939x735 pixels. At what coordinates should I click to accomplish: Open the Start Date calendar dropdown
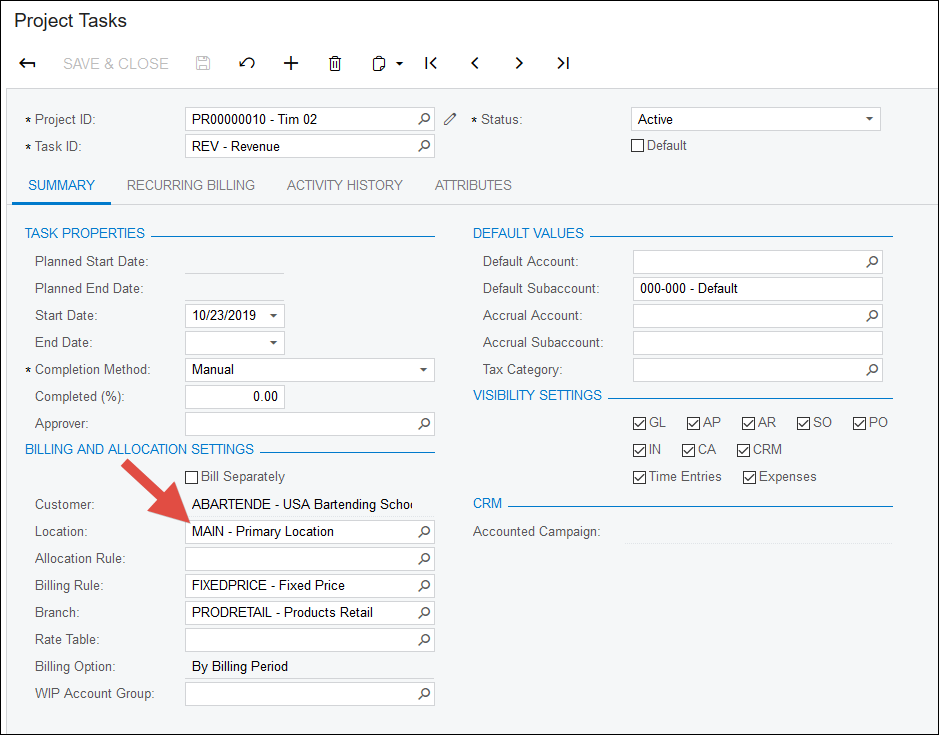tap(272, 316)
